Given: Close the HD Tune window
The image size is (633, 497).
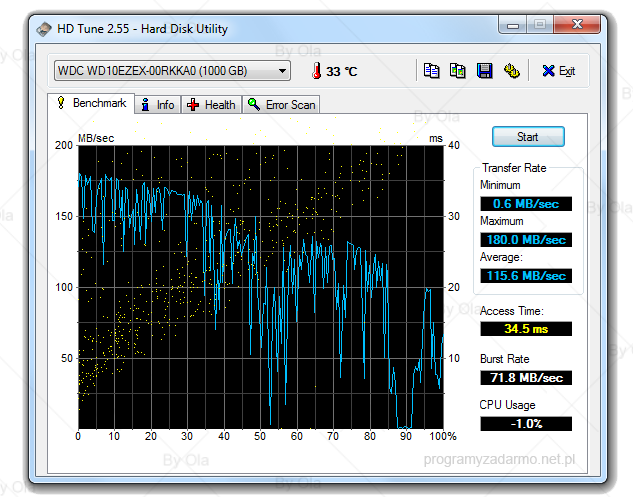Looking at the screenshot, I should 577,25.
